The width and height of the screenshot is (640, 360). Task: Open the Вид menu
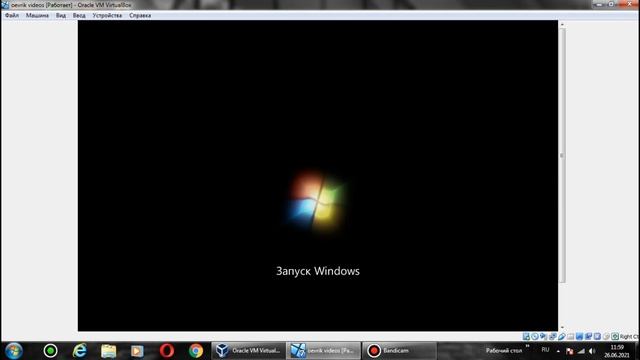point(61,16)
